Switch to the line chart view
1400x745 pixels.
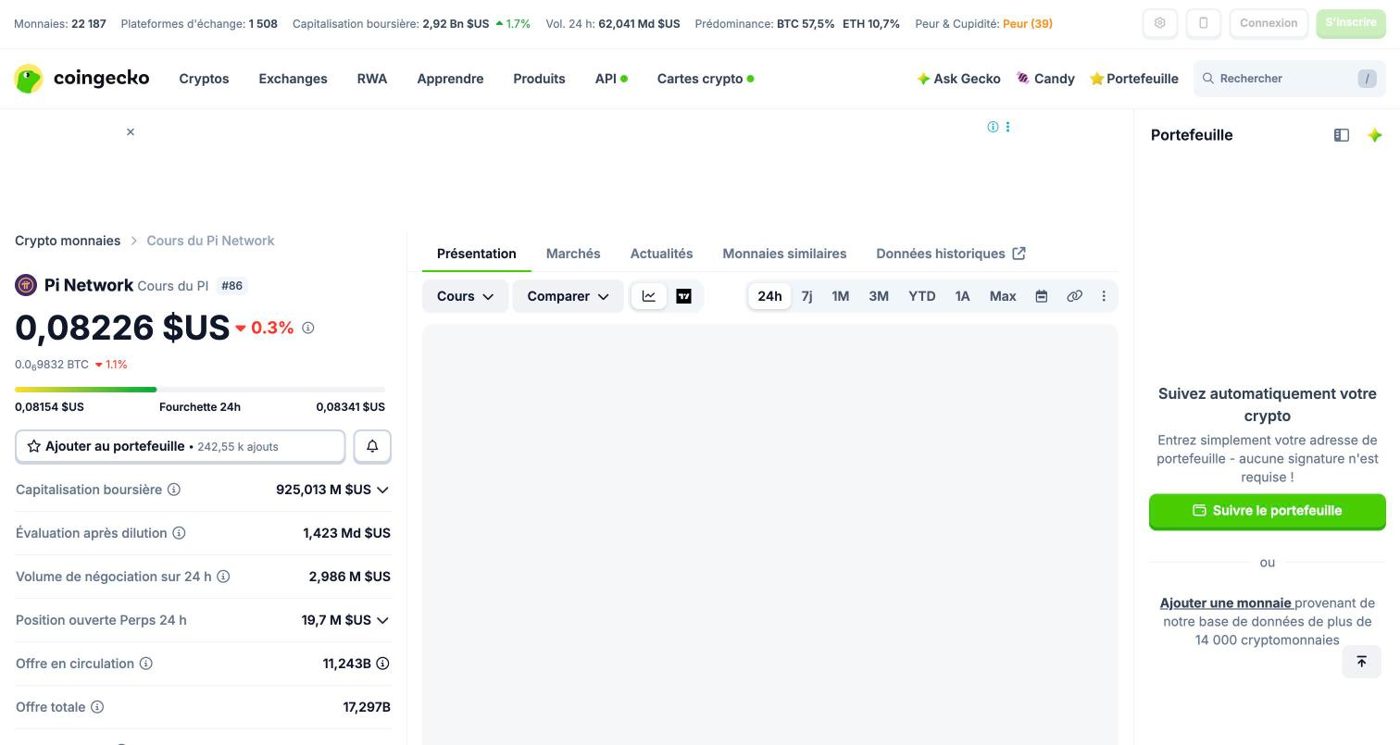[x=649, y=296]
